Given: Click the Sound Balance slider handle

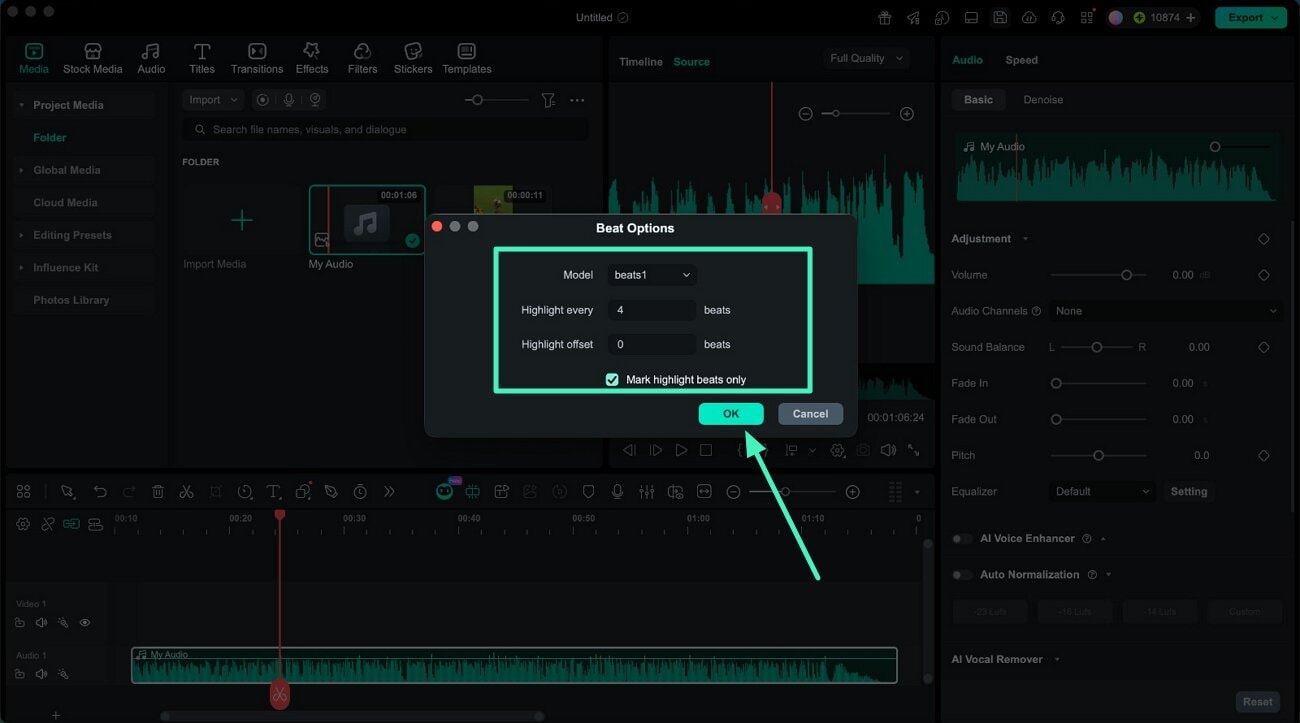Looking at the screenshot, I should point(1097,347).
